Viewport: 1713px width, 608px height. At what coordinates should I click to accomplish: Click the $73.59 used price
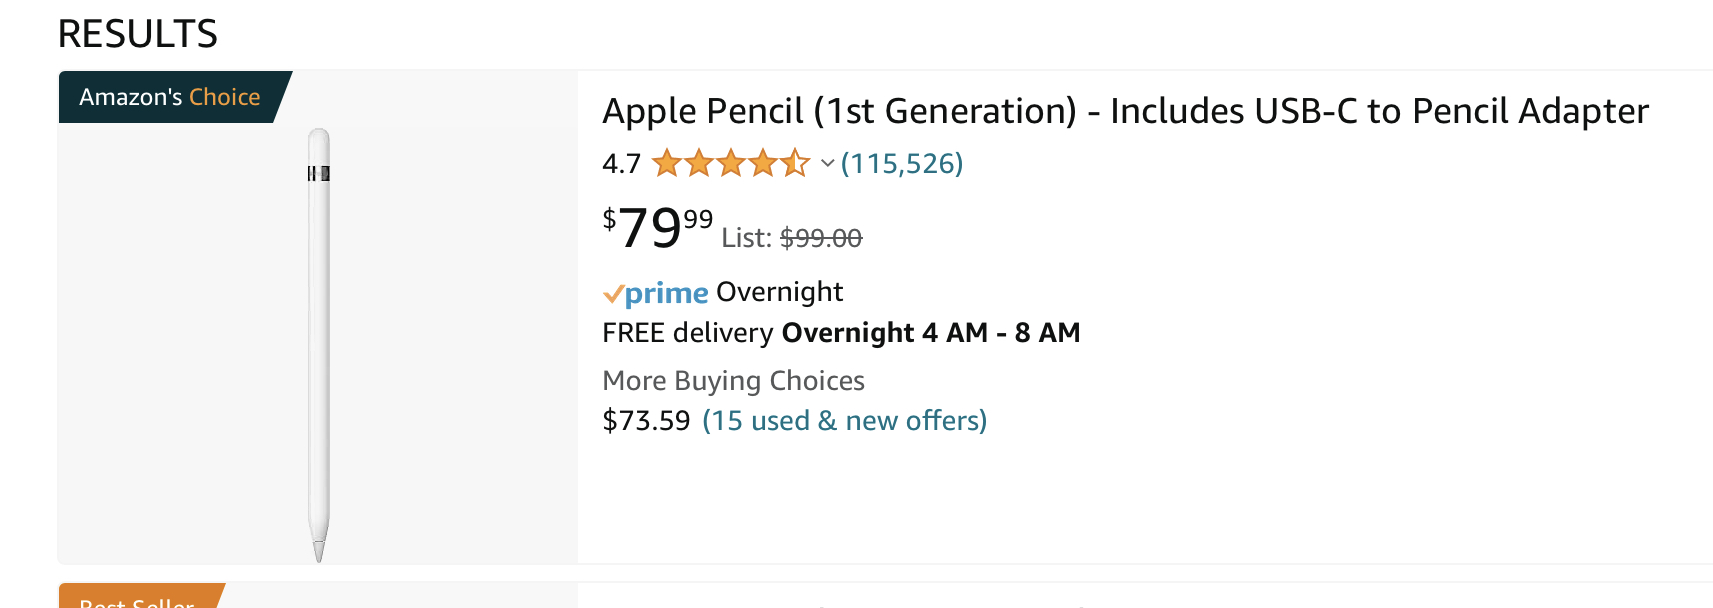click(646, 421)
